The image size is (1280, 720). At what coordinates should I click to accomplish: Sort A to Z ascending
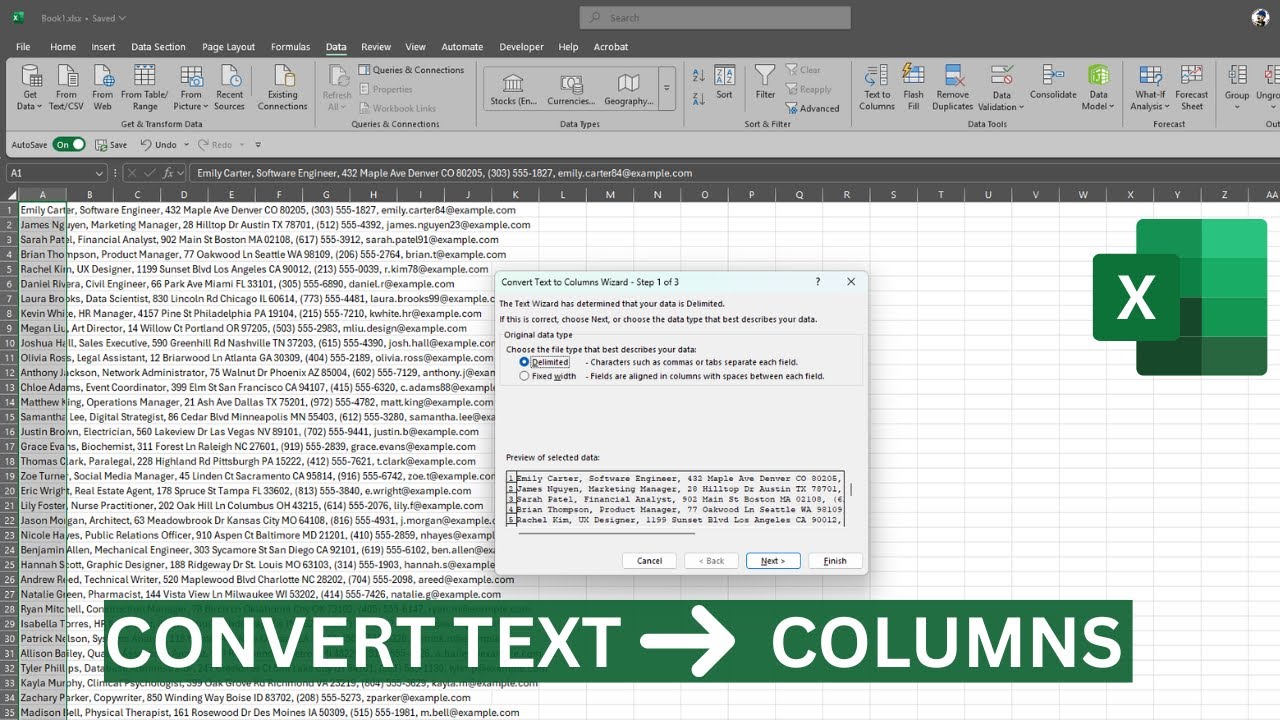tap(698, 76)
